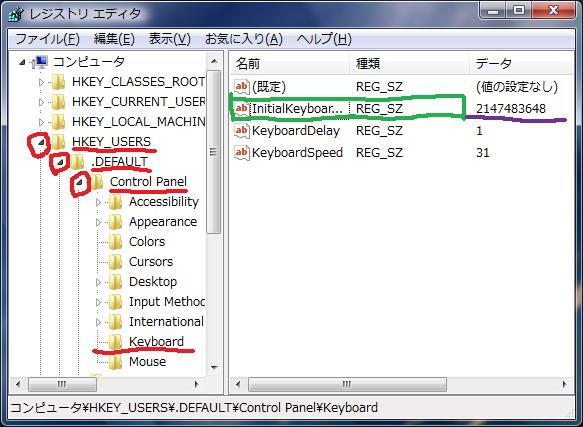Open the お気に入り(A) menu
Viewport: 583px width, 427px height.
tap(244, 39)
